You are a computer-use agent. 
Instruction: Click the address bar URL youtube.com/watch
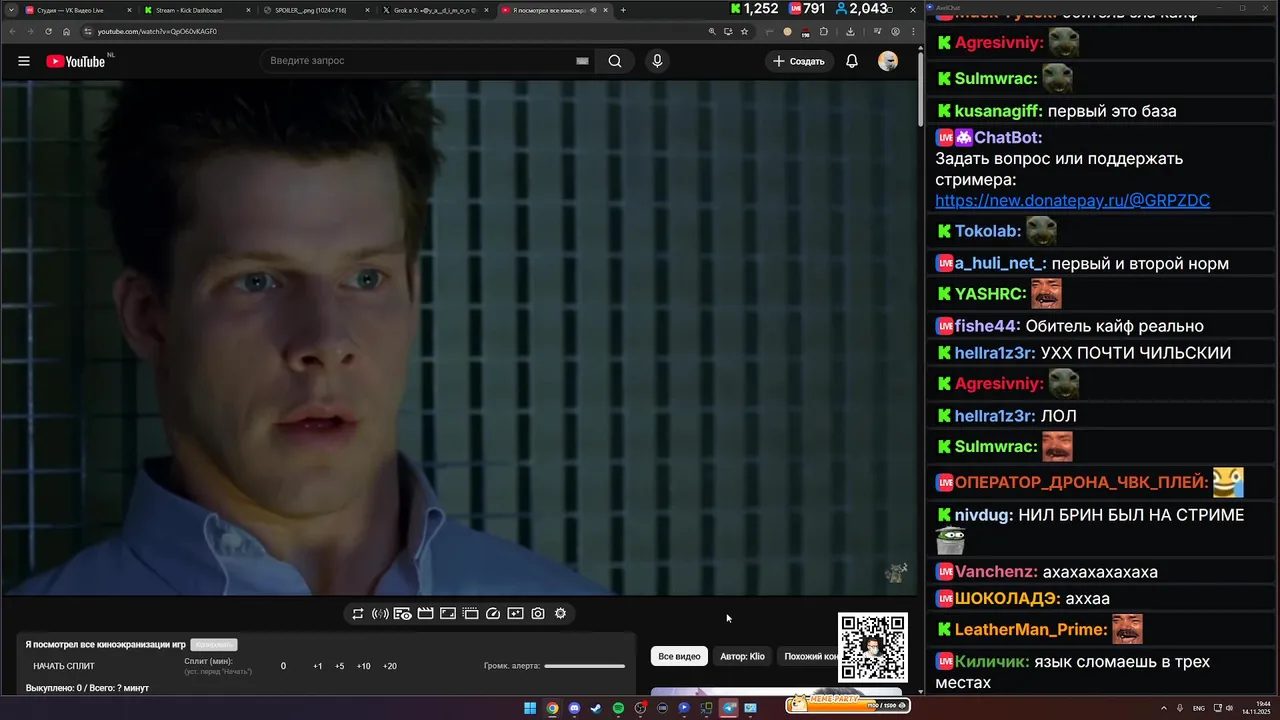(157, 31)
